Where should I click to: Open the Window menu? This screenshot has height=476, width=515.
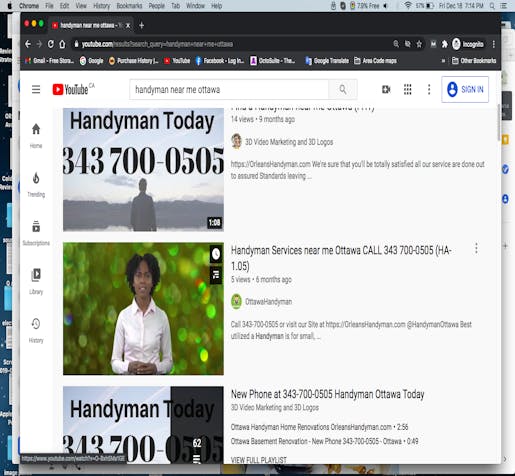tap(195, 5)
